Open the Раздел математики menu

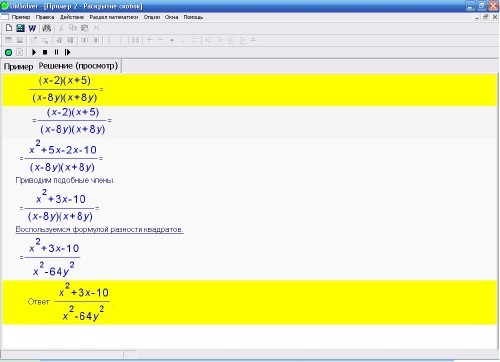point(114,17)
